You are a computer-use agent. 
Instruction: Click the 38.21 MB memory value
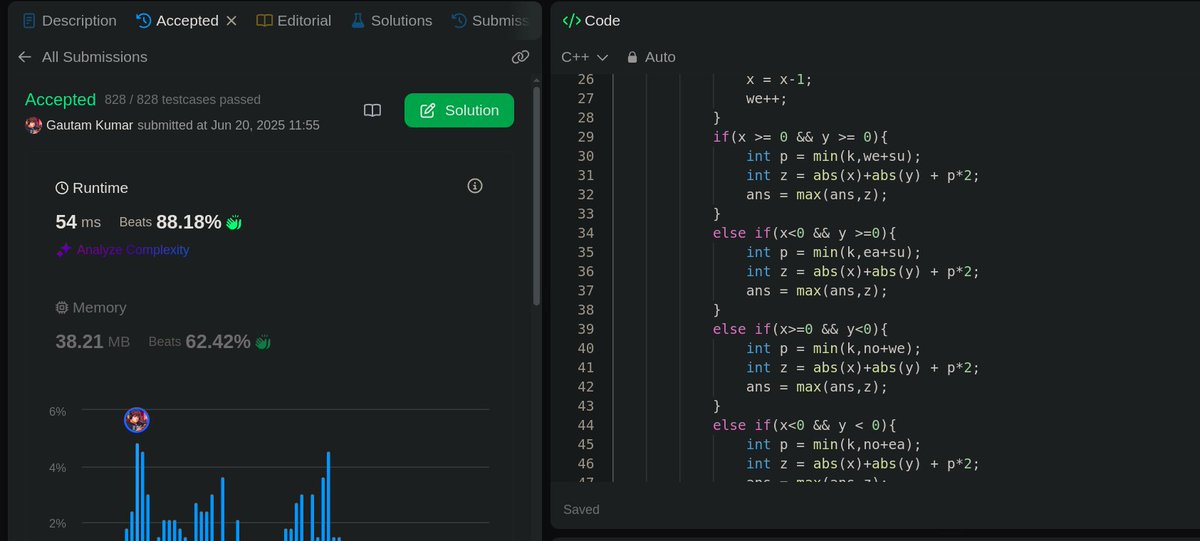pyautogui.click(x=92, y=341)
